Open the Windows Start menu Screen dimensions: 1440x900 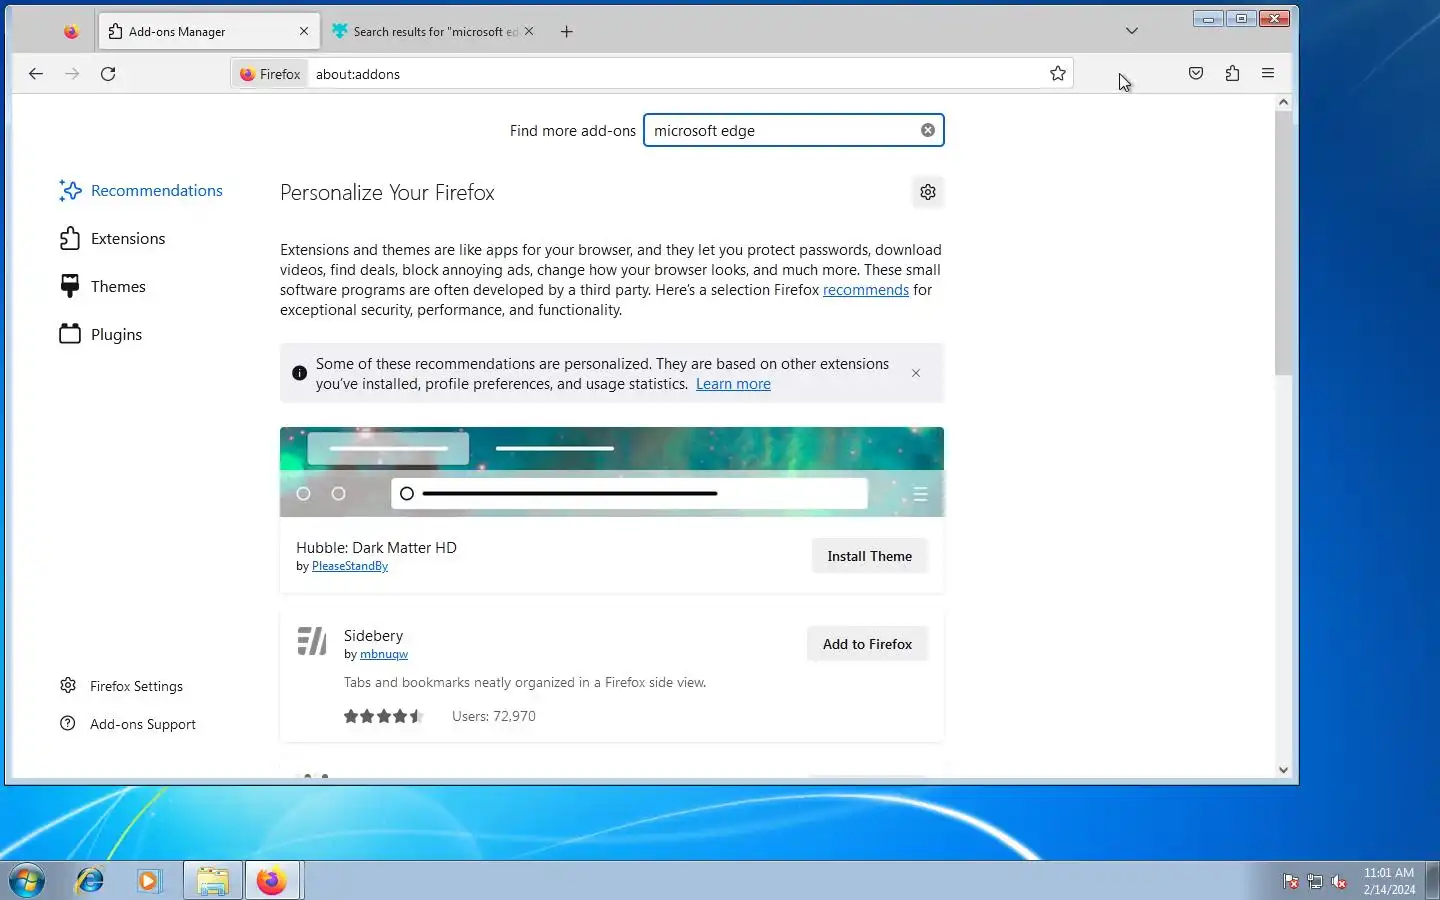point(27,881)
